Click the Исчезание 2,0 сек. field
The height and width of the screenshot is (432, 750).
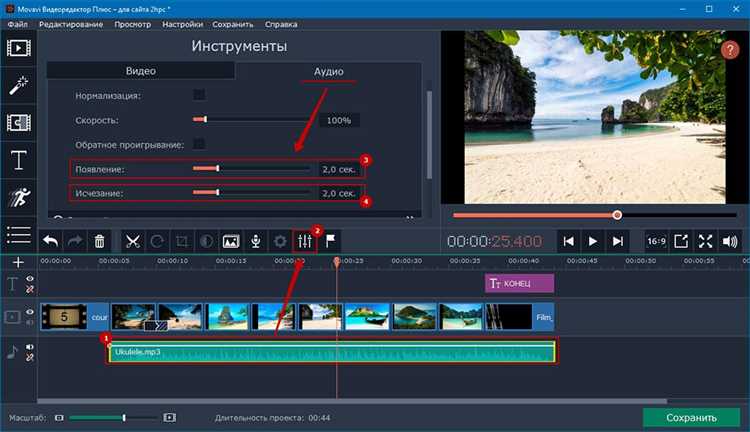(x=339, y=193)
